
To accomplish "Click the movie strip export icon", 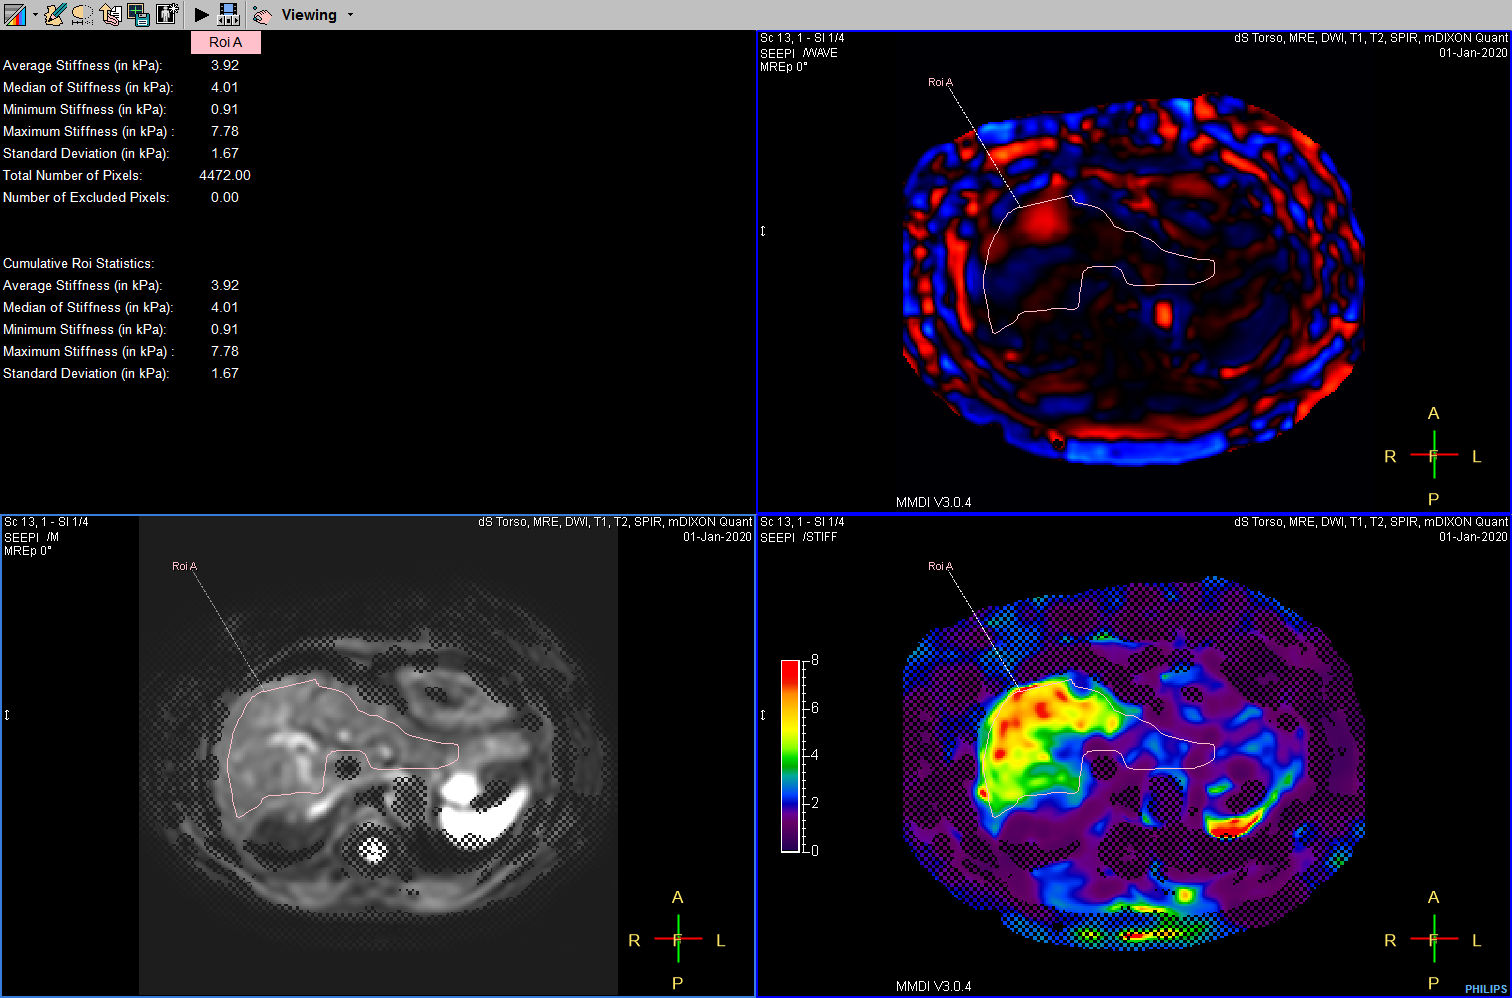I will point(228,14).
